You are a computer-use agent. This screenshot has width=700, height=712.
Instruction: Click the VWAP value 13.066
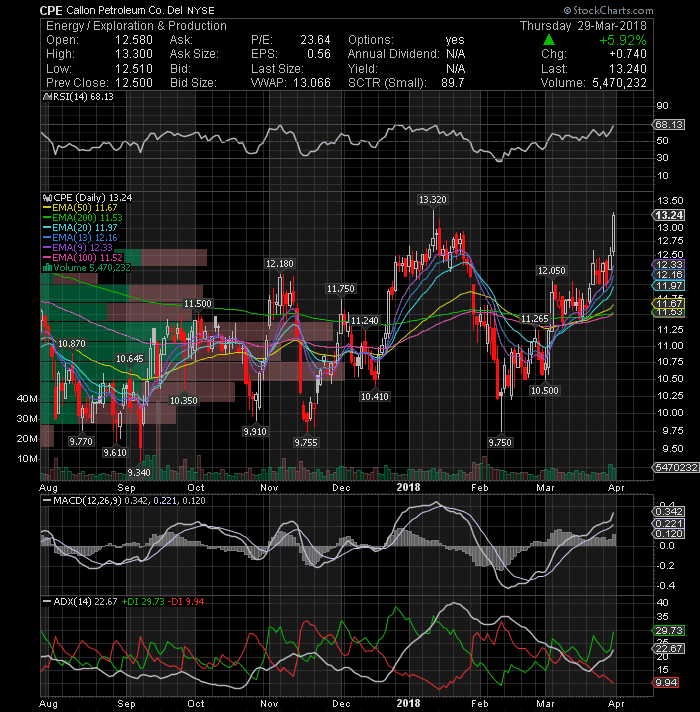pos(312,83)
